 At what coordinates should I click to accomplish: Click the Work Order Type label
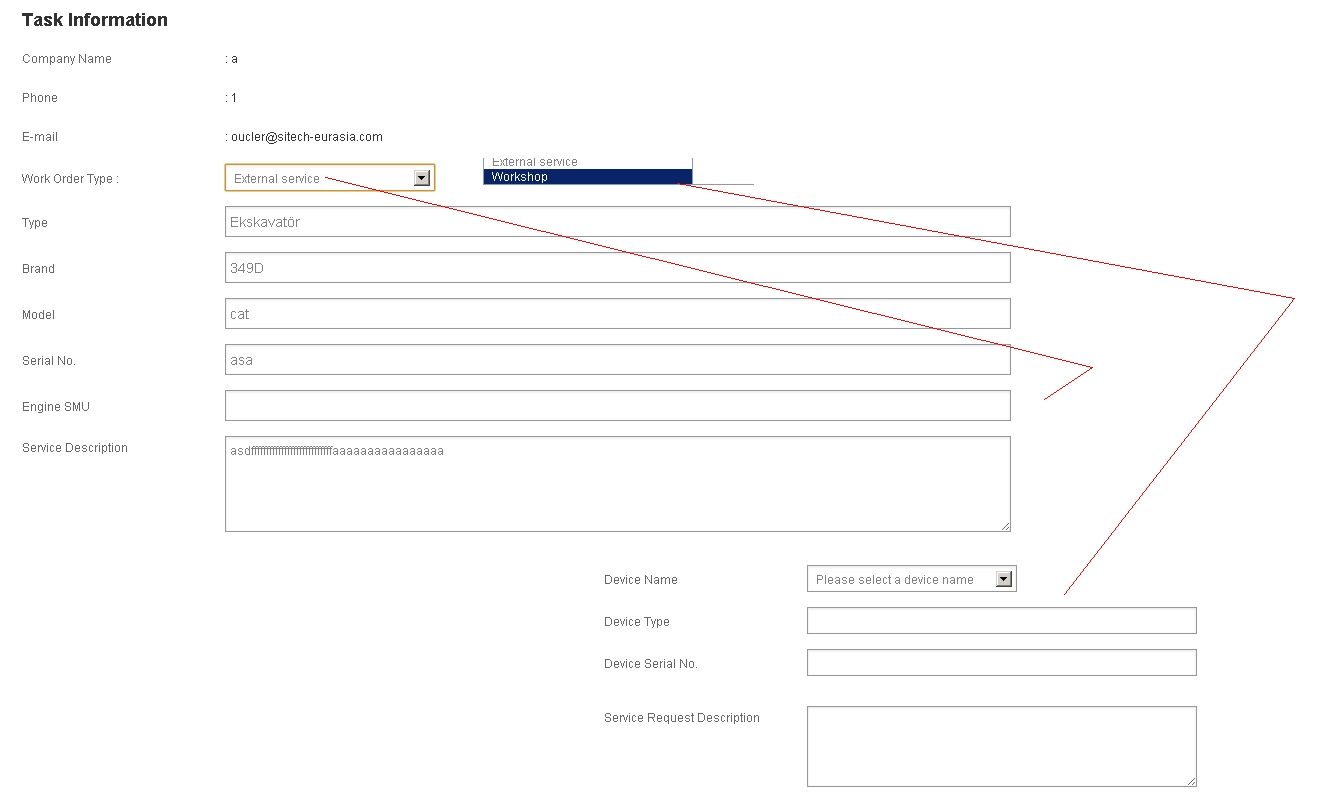tap(70, 179)
